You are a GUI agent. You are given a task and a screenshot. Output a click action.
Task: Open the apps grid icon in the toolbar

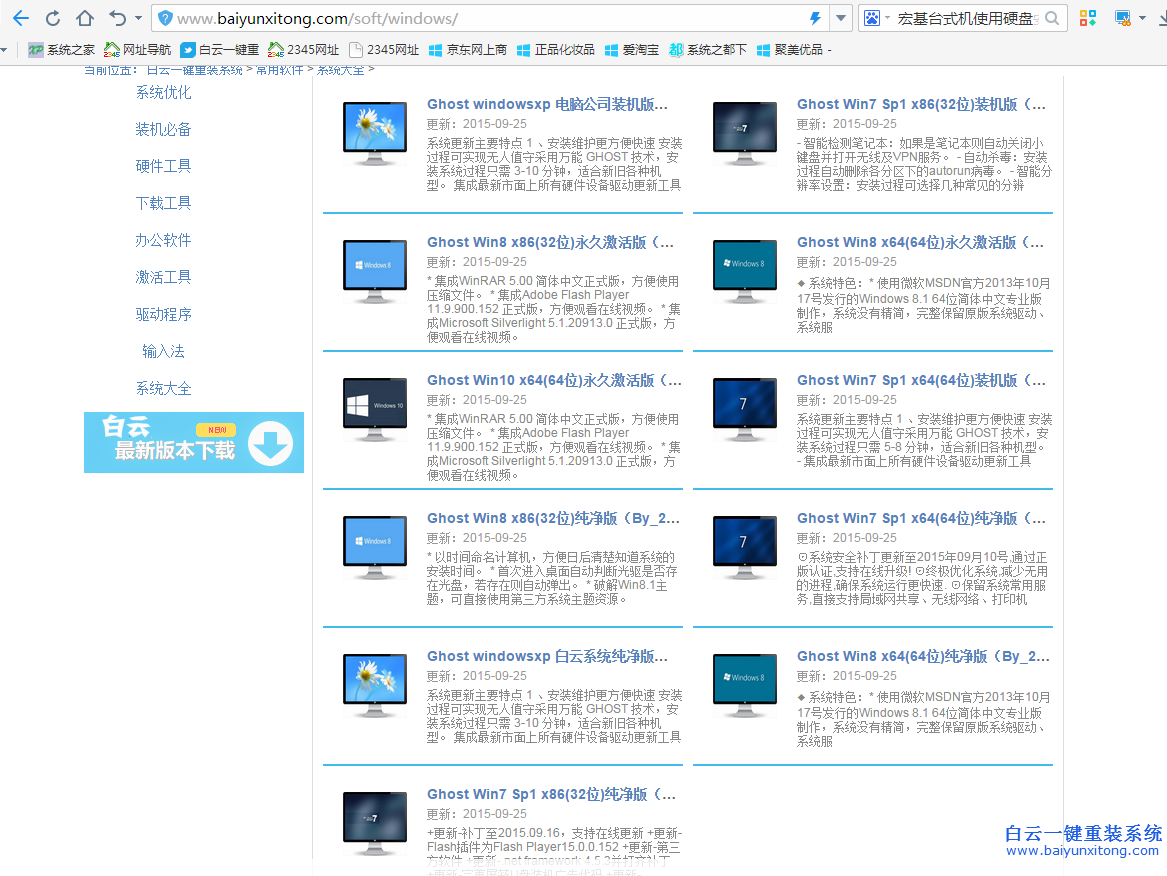click(1088, 17)
